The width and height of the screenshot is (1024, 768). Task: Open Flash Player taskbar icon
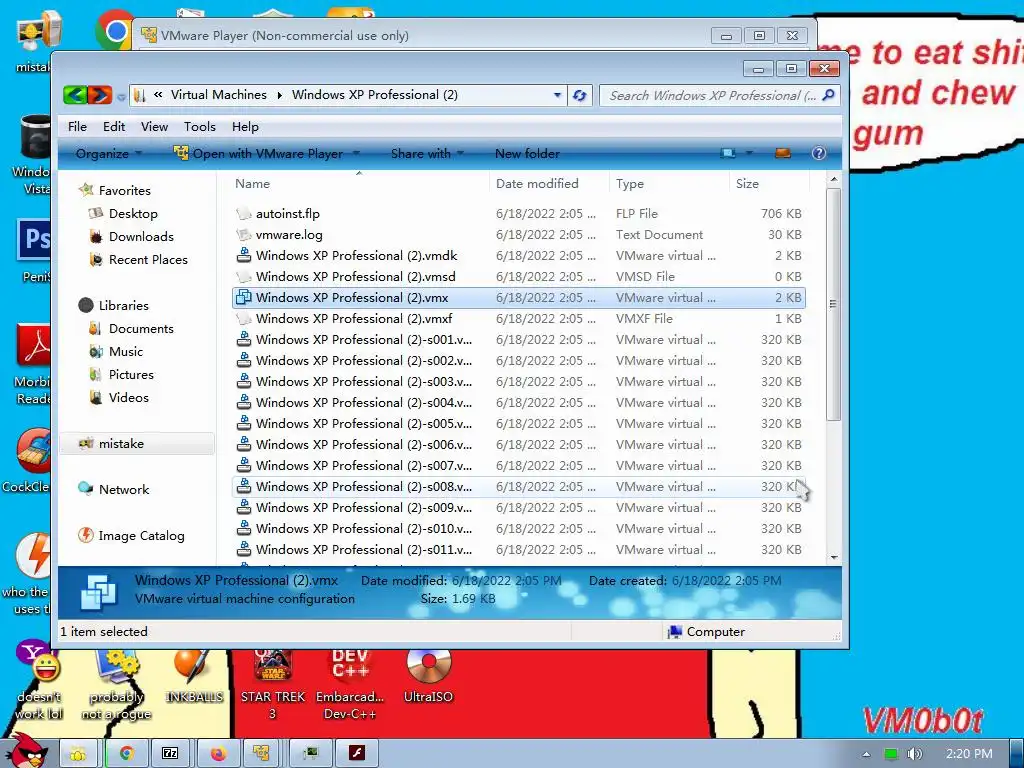357,754
